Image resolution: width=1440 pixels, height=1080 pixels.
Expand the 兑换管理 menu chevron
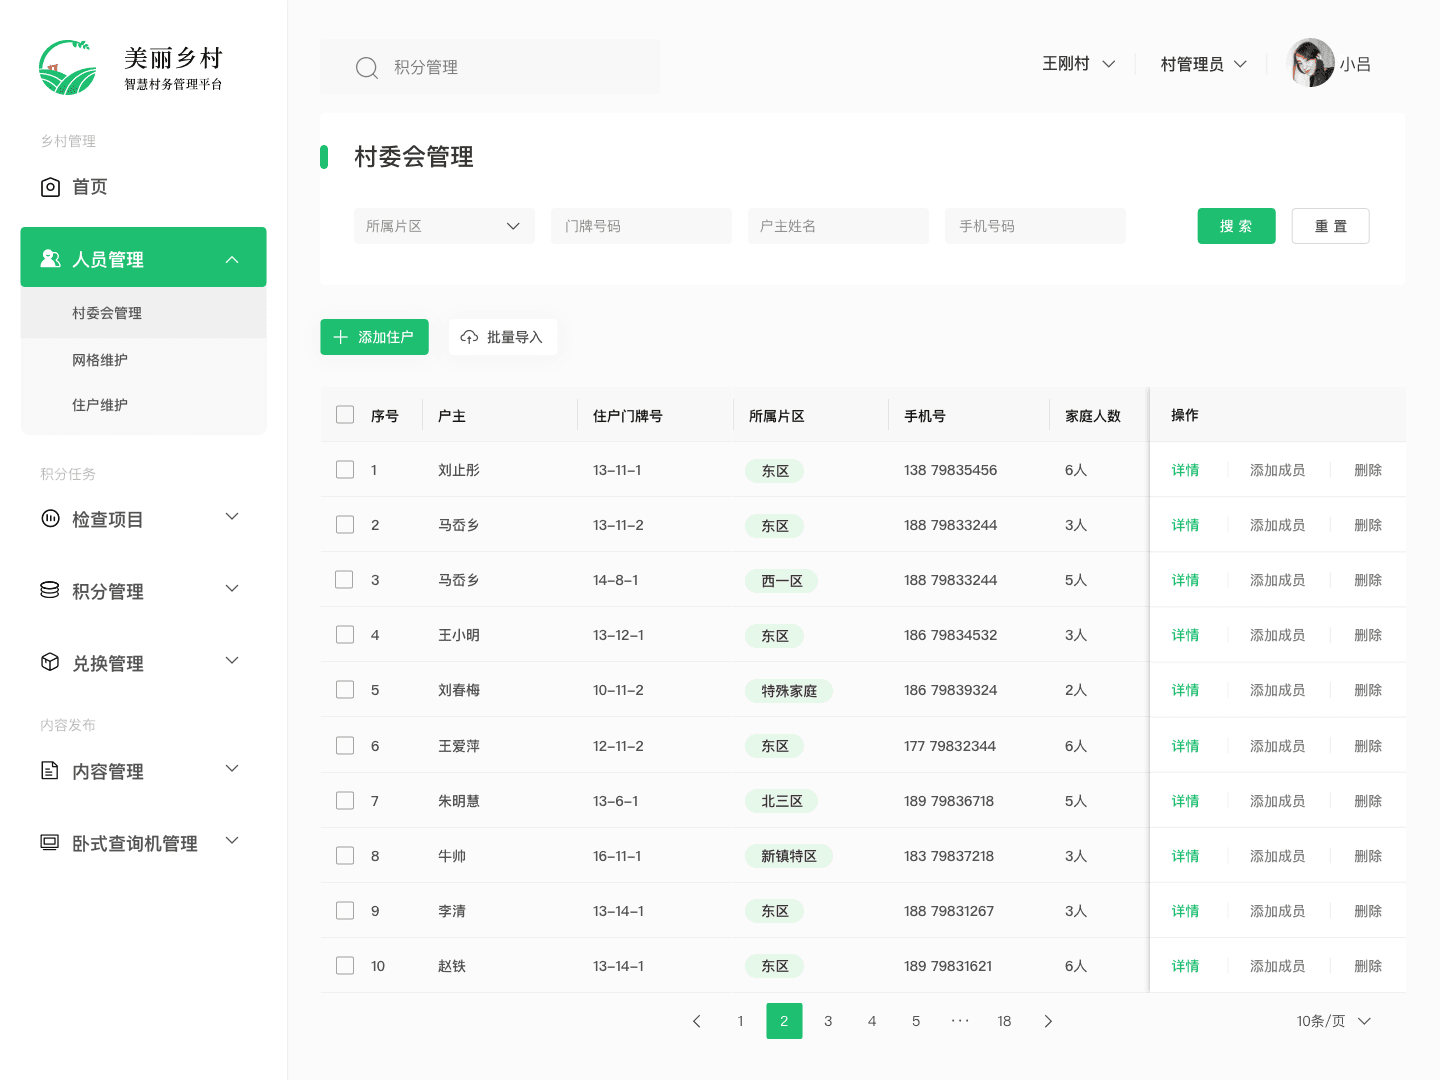click(x=232, y=661)
